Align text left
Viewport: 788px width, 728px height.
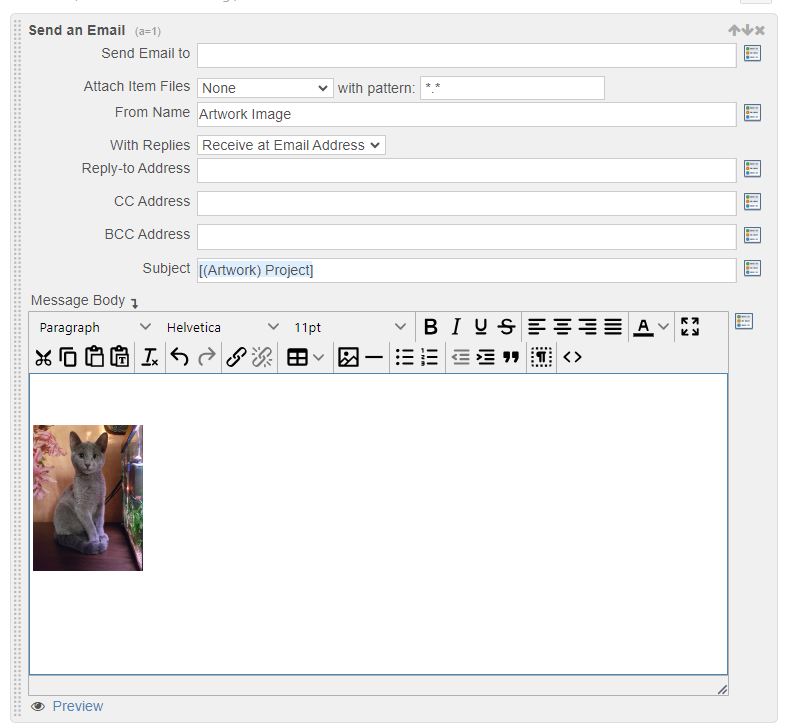[x=537, y=327]
